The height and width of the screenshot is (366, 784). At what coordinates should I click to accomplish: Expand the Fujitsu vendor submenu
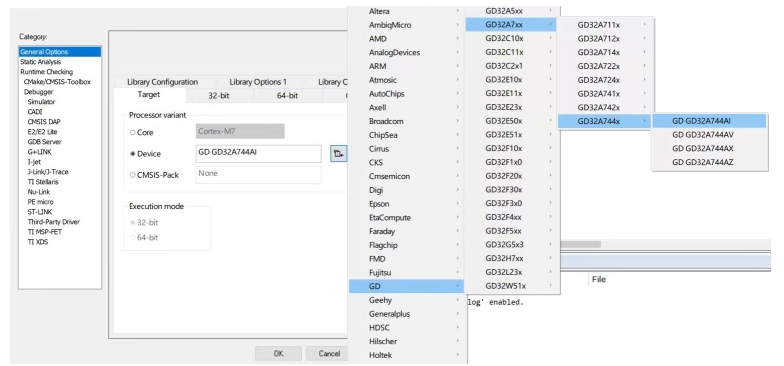[406, 272]
